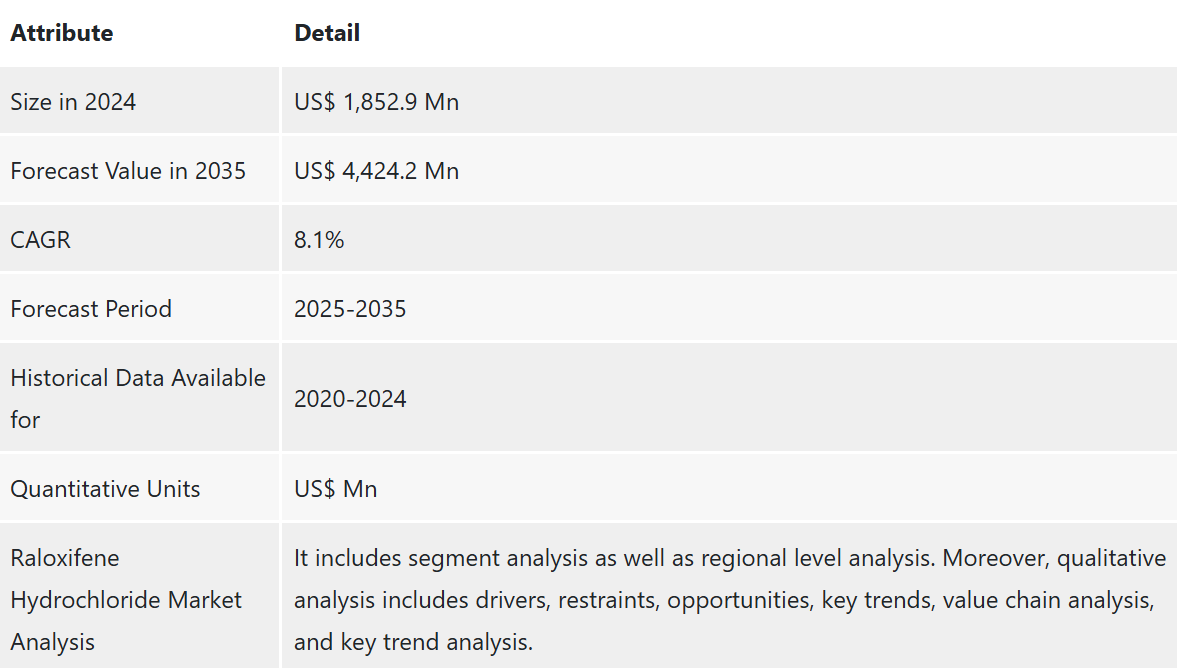Viewport: 1177px width, 668px height.
Task: Click the US$ 4,424.2 Mn value
Action: coord(376,171)
